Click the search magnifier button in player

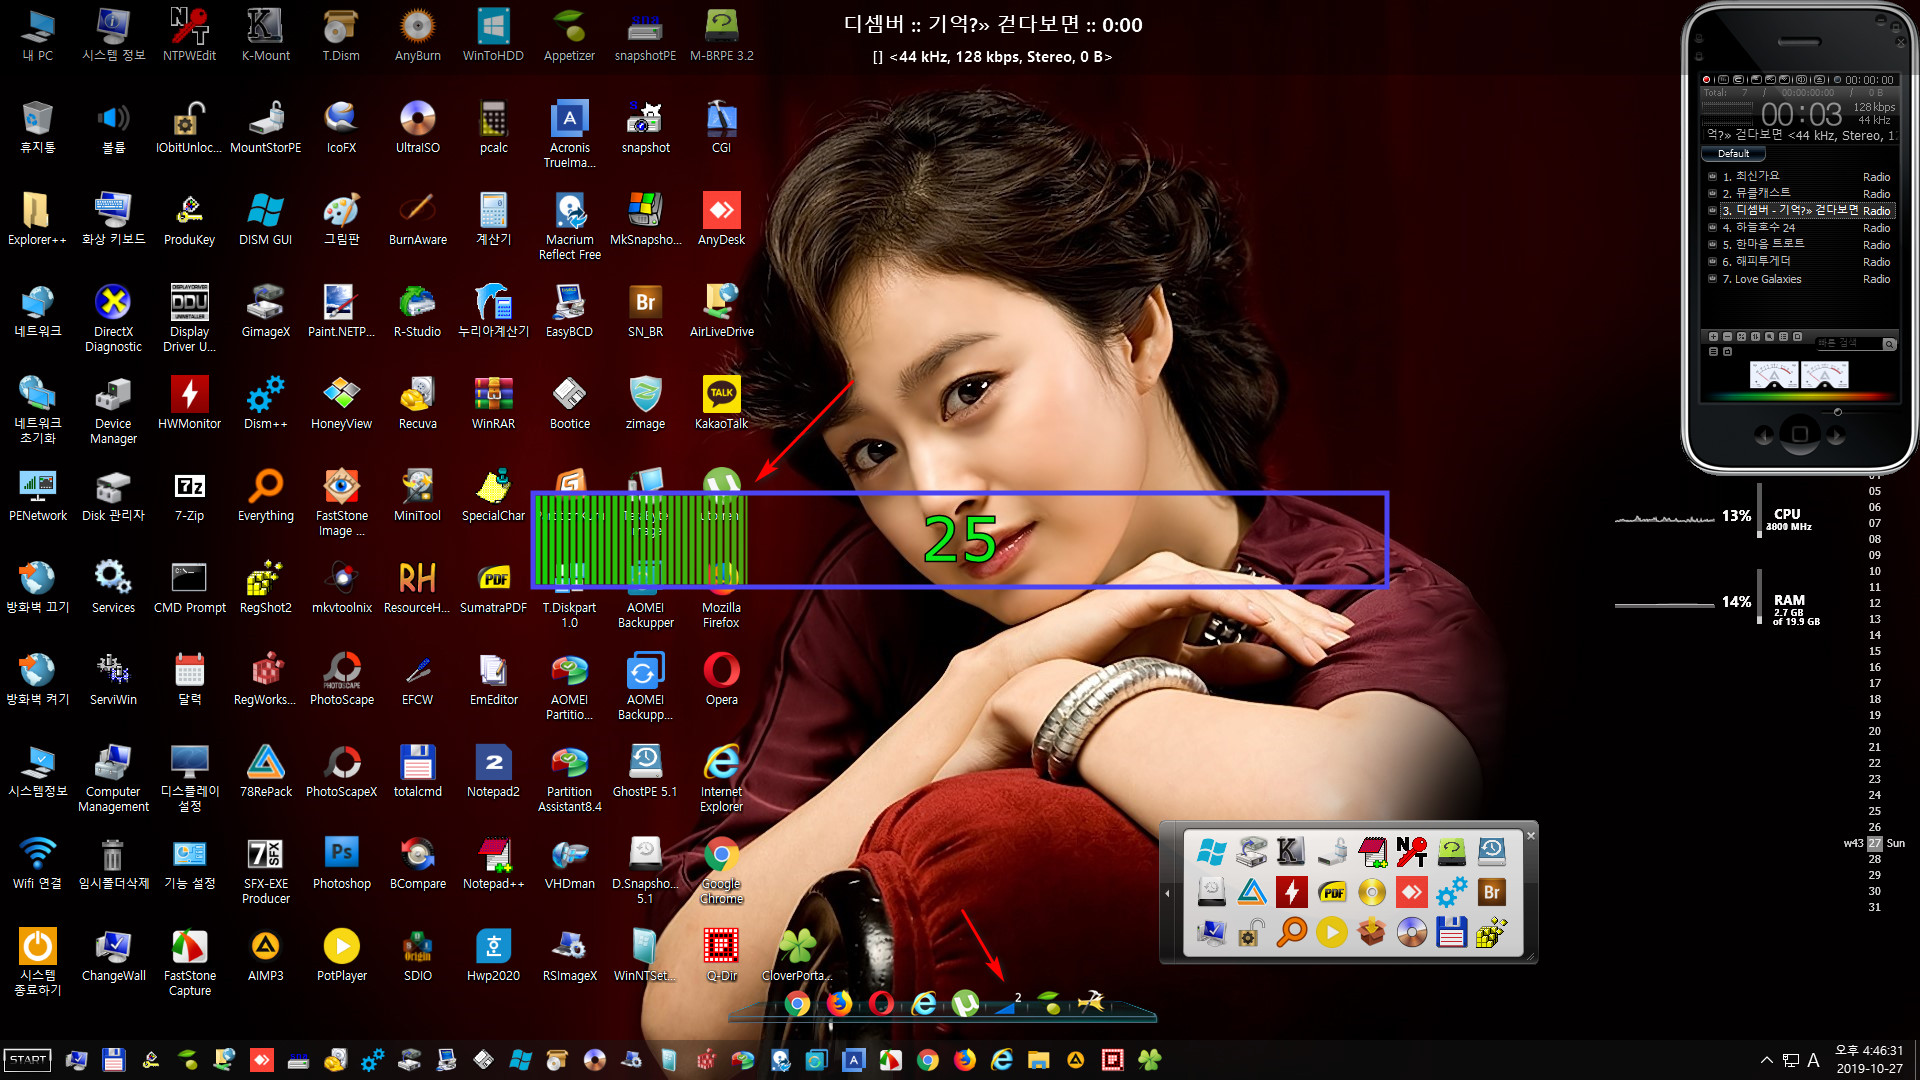pyautogui.click(x=1889, y=343)
